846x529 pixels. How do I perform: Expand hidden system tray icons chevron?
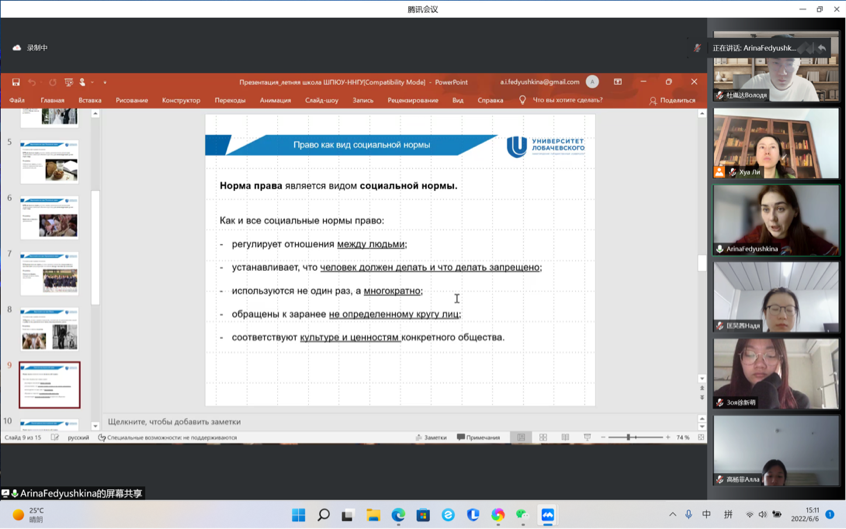[x=672, y=515]
